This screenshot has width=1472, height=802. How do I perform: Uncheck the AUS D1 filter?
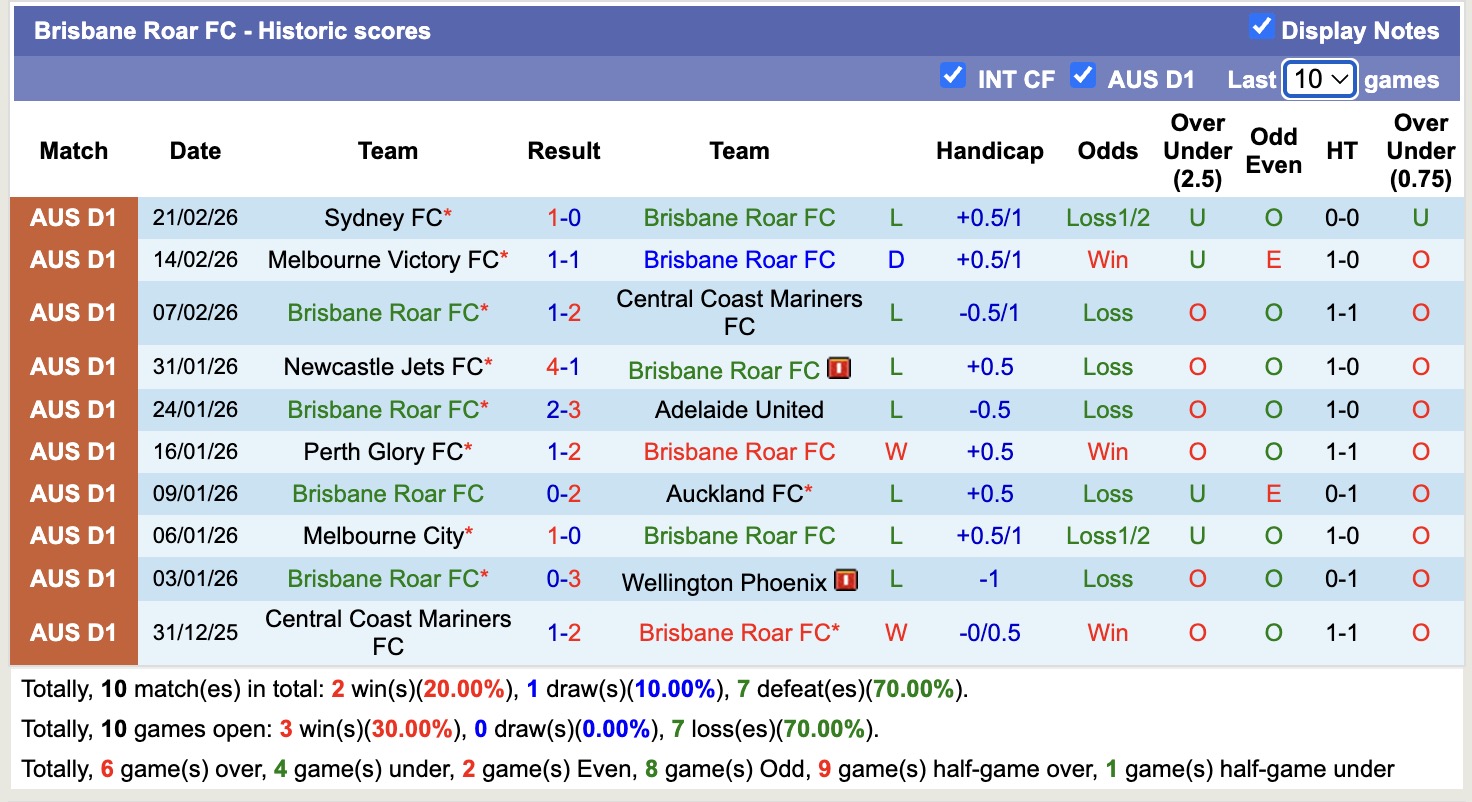coord(1083,76)
